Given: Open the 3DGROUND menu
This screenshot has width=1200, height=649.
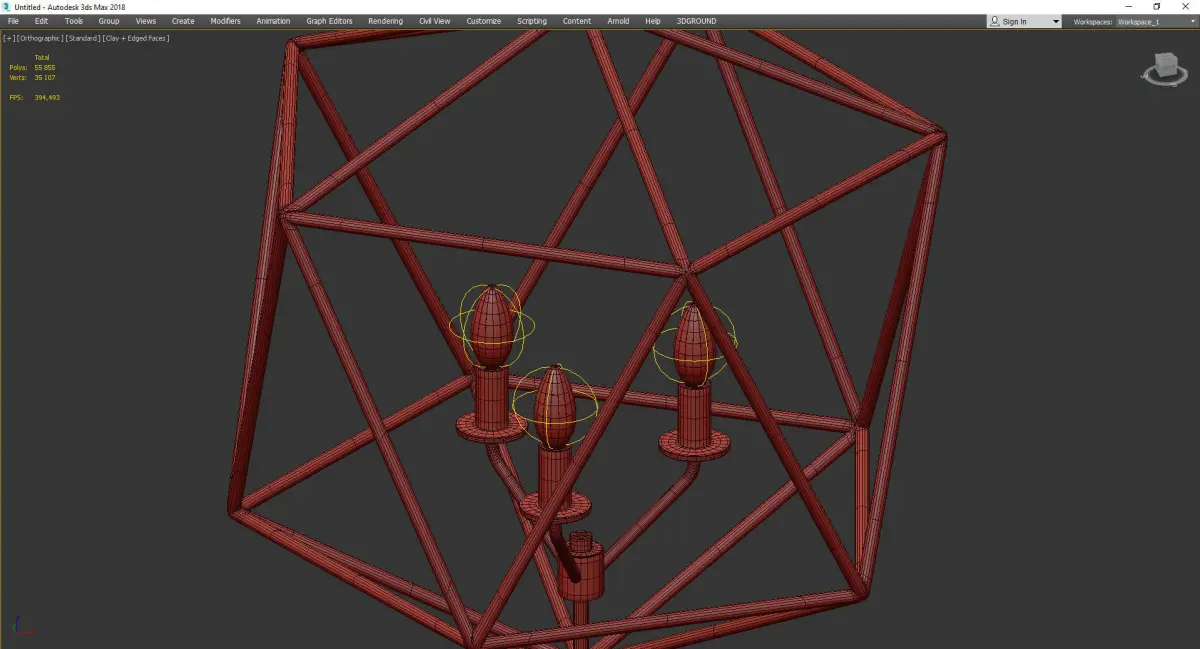Looking at the screenshot, I should pos(696,21).
